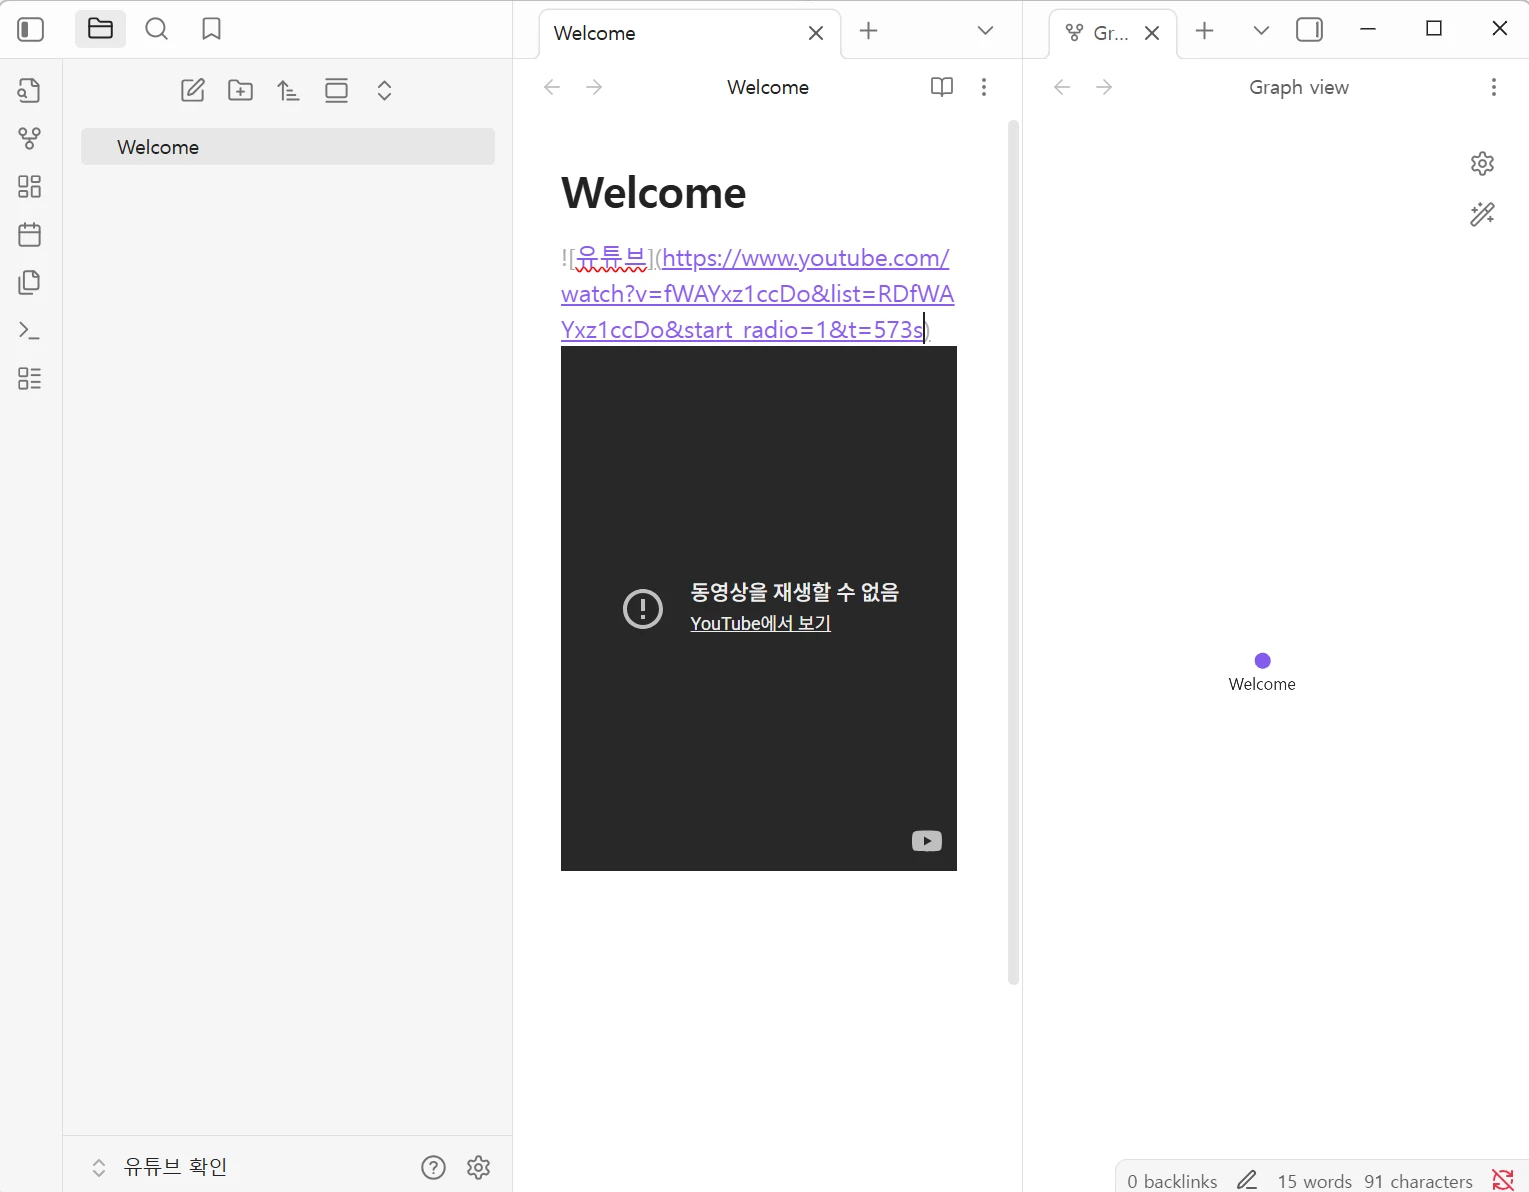Open graph view from left ribbon

(x=30, y=138)
